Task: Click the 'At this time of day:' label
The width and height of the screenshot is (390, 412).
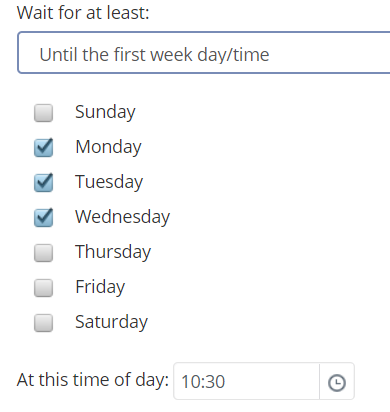Action: 93,380
